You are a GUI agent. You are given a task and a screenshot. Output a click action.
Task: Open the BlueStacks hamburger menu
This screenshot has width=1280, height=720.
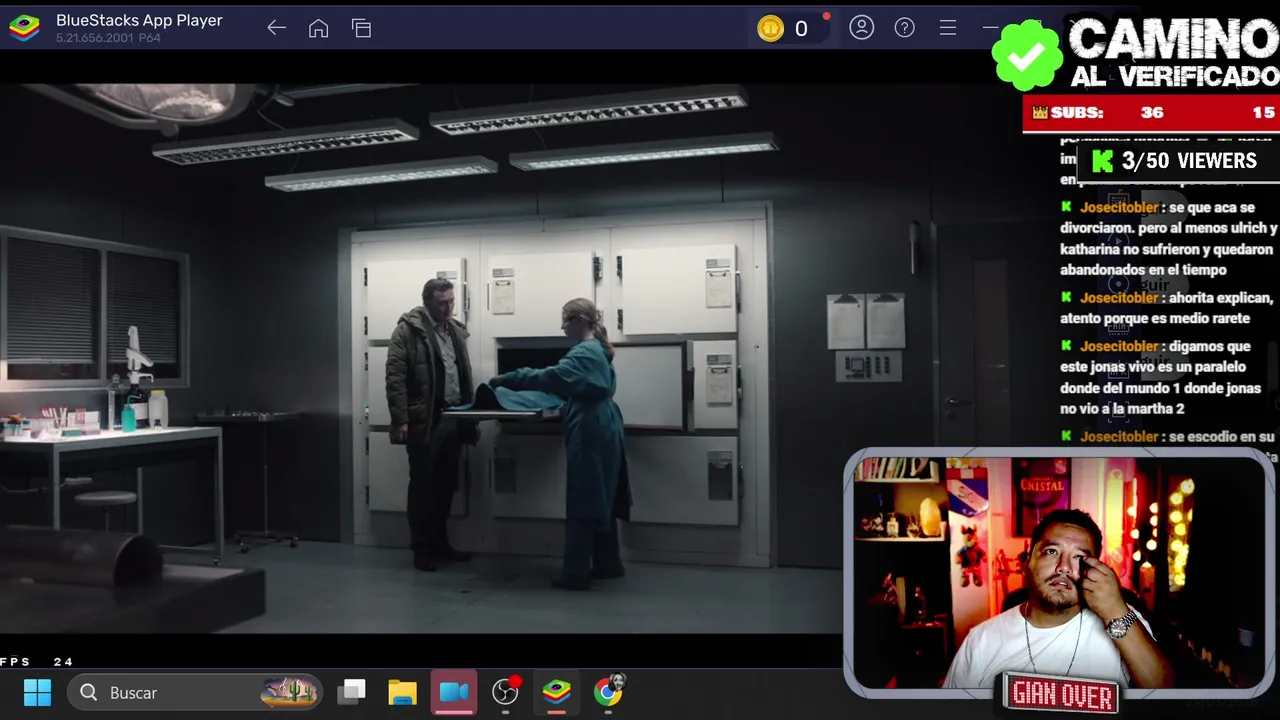click(948, 28)
